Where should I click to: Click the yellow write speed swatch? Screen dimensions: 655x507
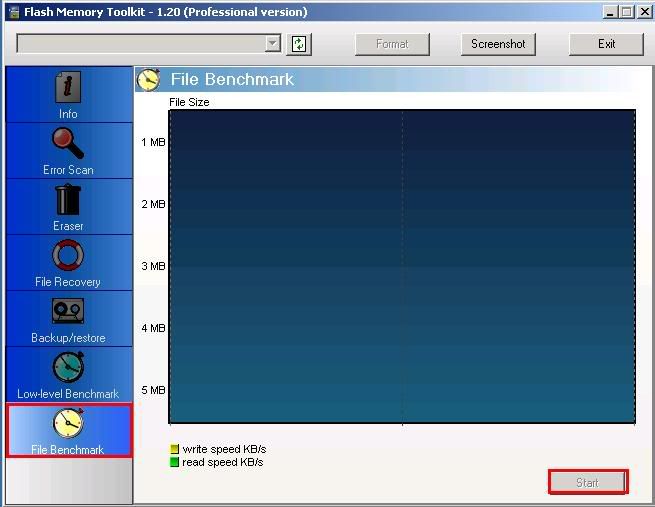[174, 449]
